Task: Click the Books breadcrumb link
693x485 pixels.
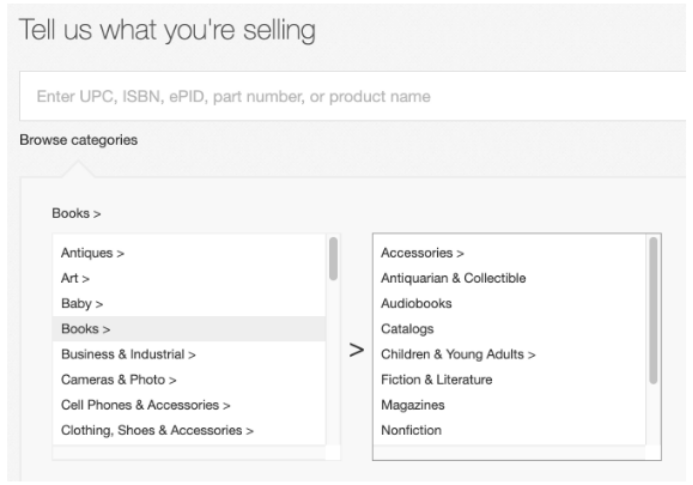Action: click(76, 213)
